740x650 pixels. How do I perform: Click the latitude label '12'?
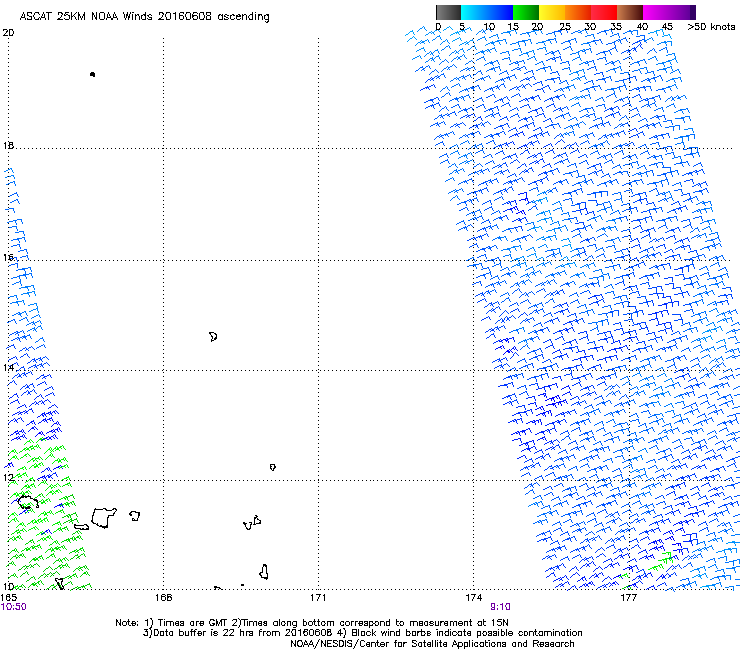(x=8, y=478)
